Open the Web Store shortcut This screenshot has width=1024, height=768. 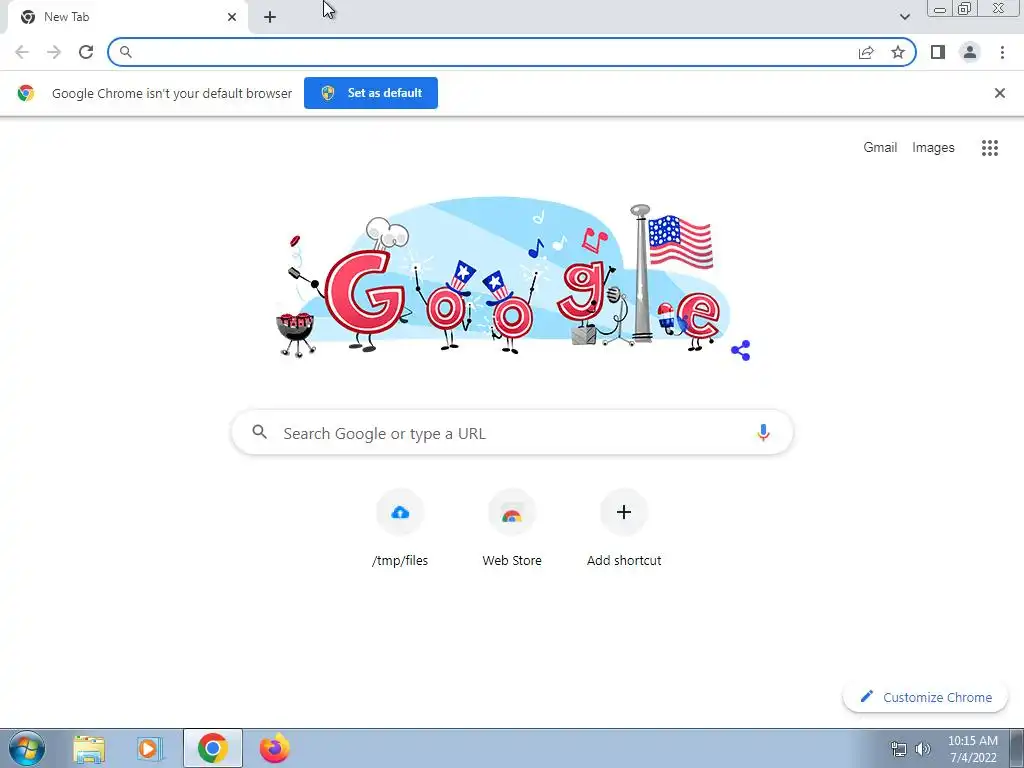(512, 527)
